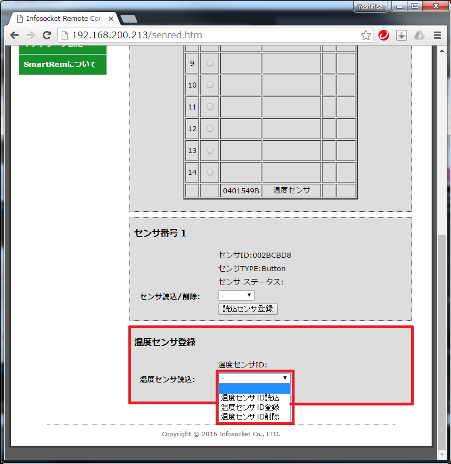Click the 読込センサ登録 button

[248, 309]
